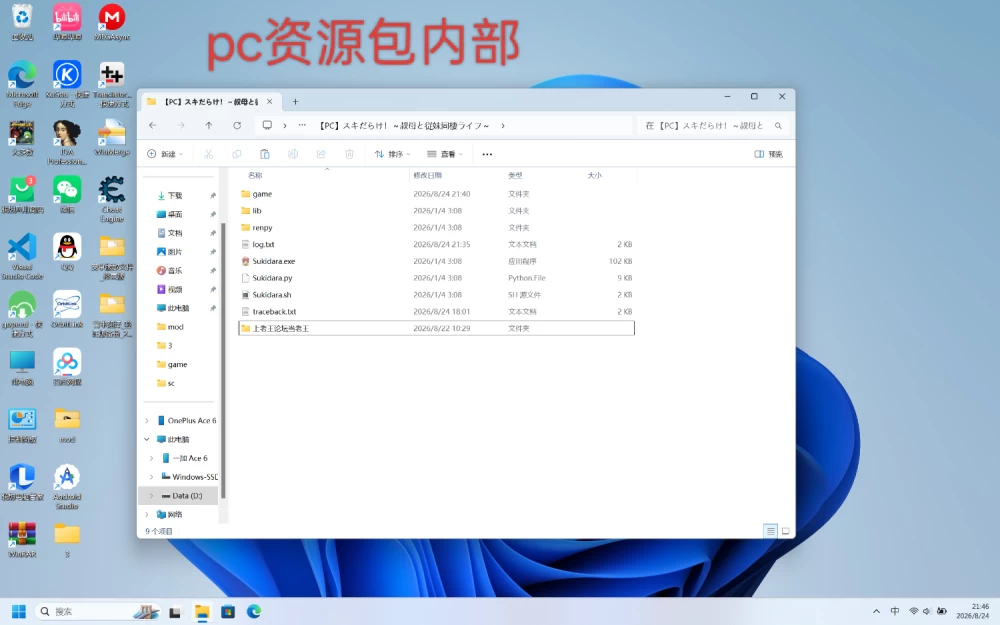Switch to details view icon in status bar

[770, 531]
